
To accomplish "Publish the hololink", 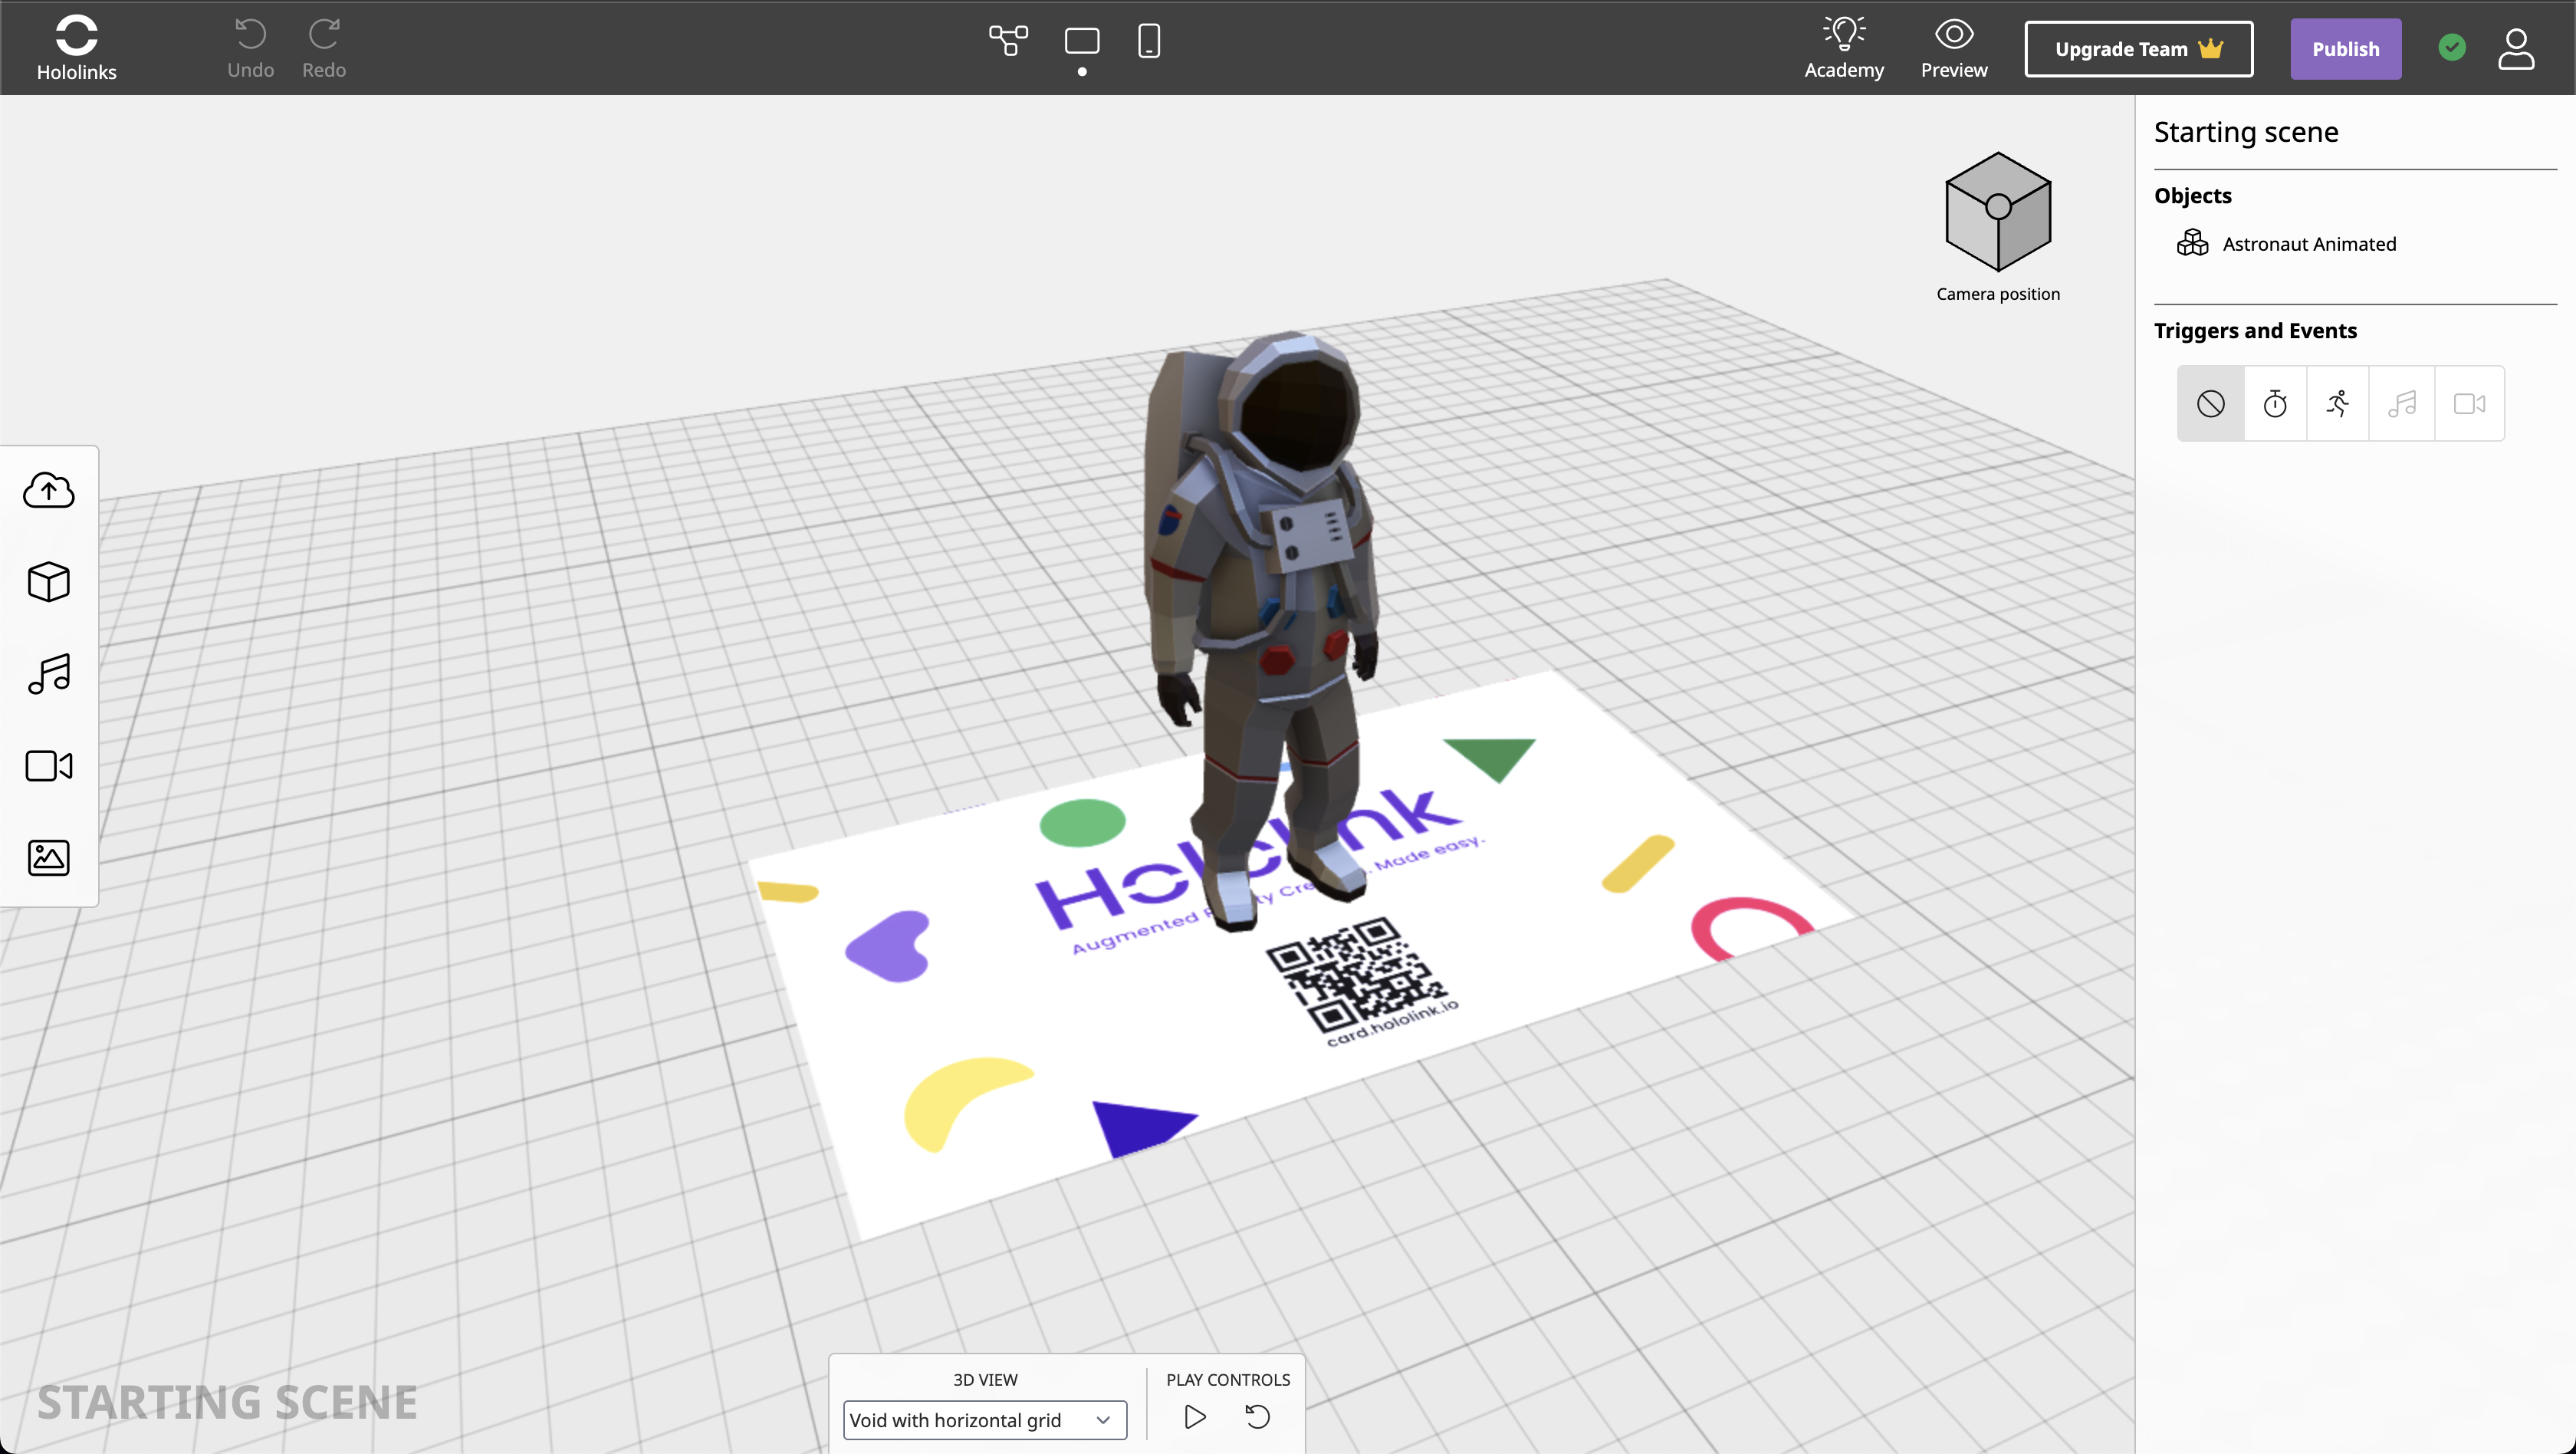I will click(x=2345, y=49).
